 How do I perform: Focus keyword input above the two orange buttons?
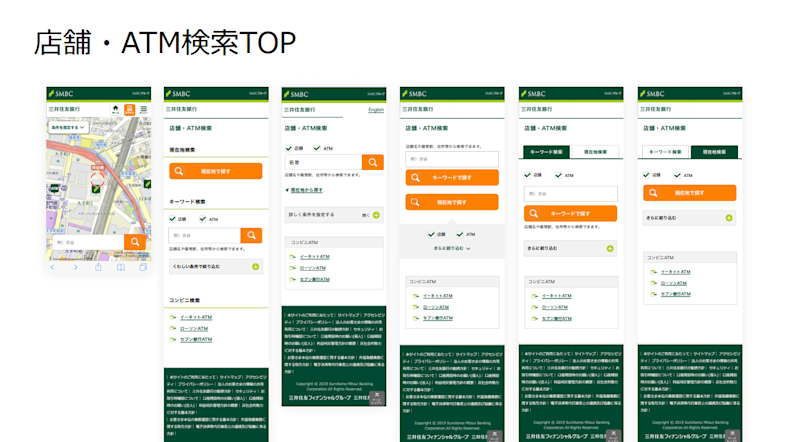(x=452, y=159)
